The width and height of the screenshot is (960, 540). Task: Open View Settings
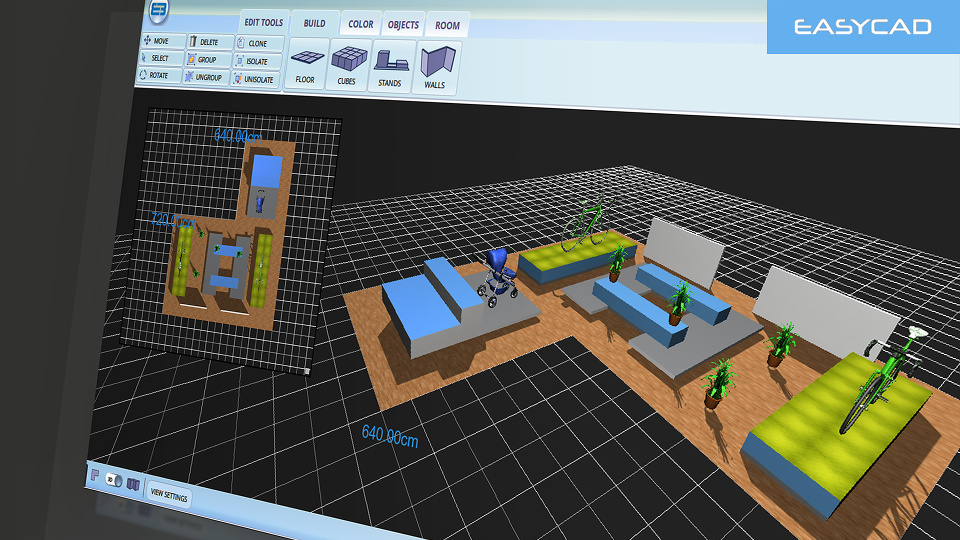click(168, 493)
